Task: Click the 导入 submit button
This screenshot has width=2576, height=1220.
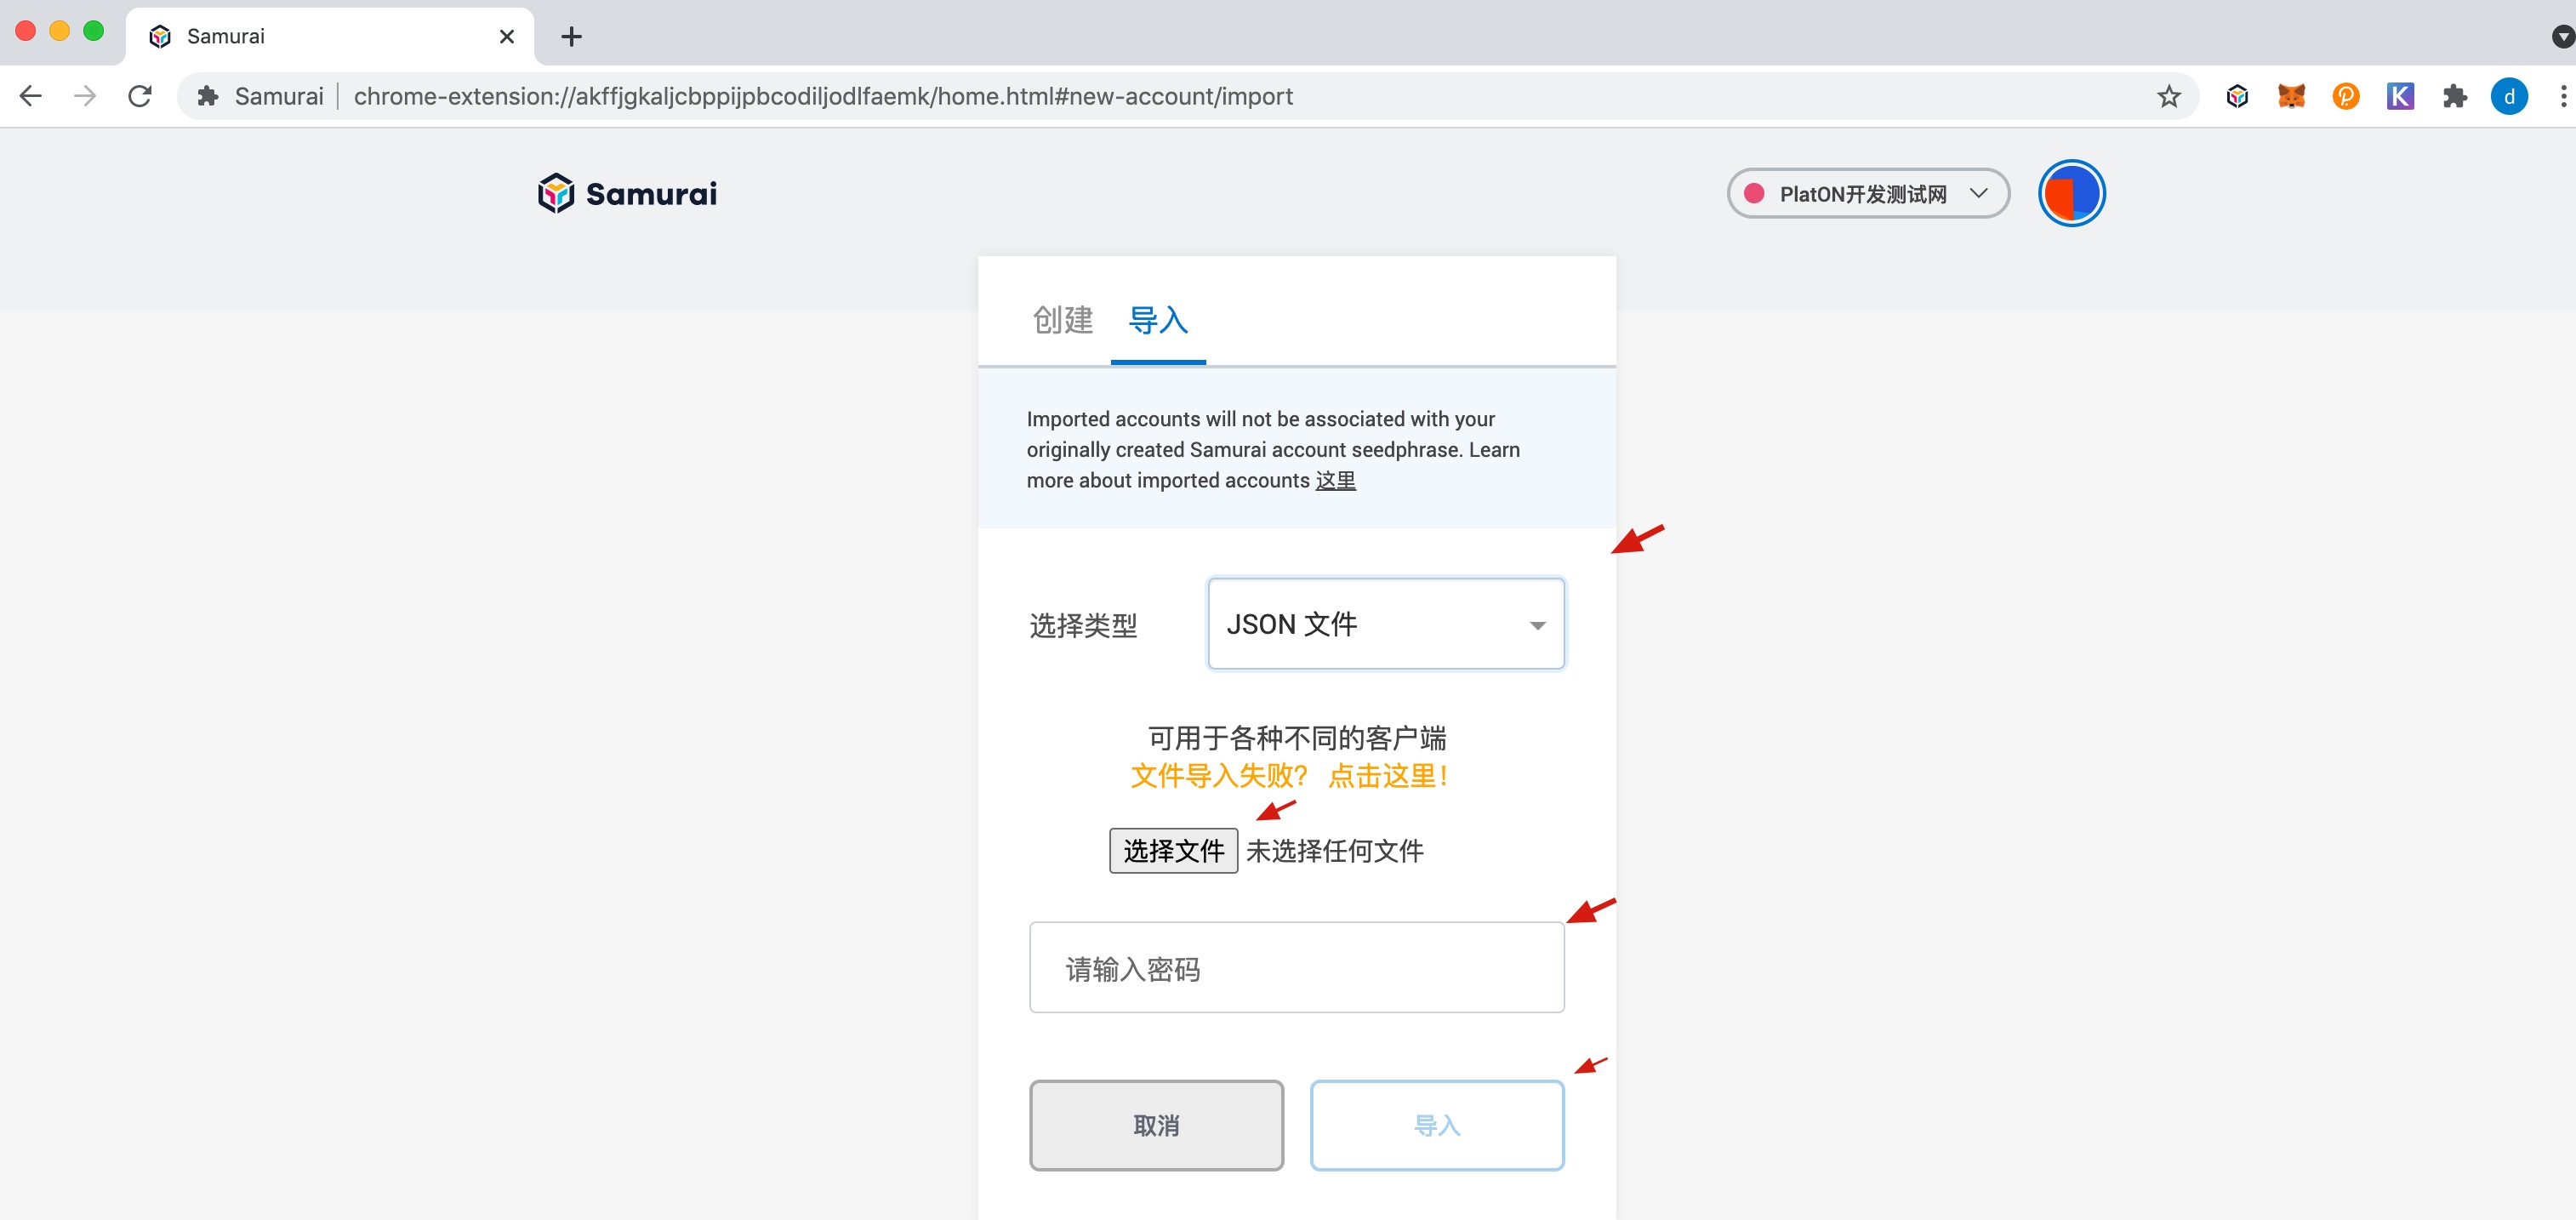Action: (1437, 1125)
